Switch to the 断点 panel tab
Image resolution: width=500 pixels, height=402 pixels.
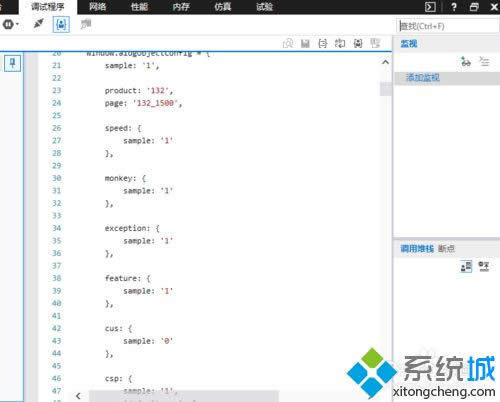(x=446, y=249)
